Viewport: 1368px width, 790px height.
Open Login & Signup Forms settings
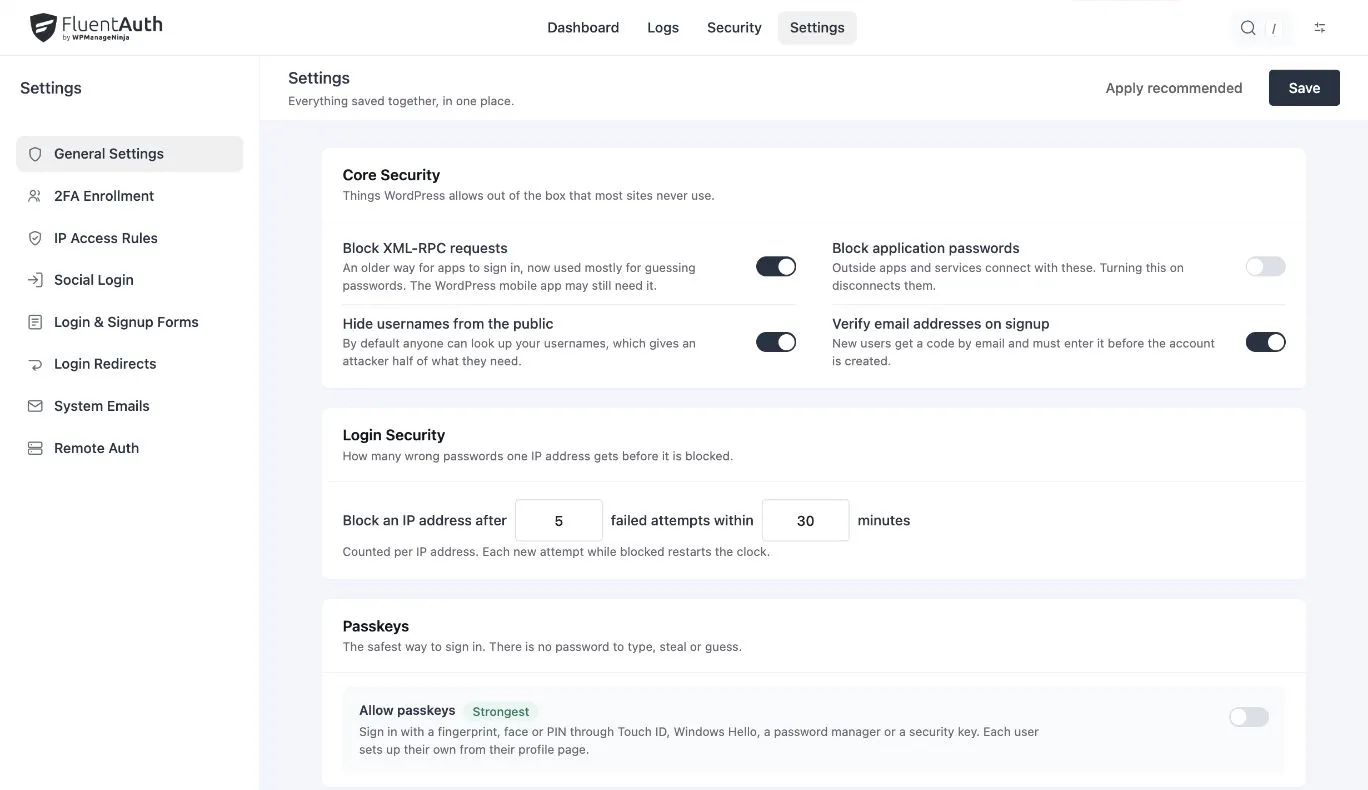pos(130,322)
